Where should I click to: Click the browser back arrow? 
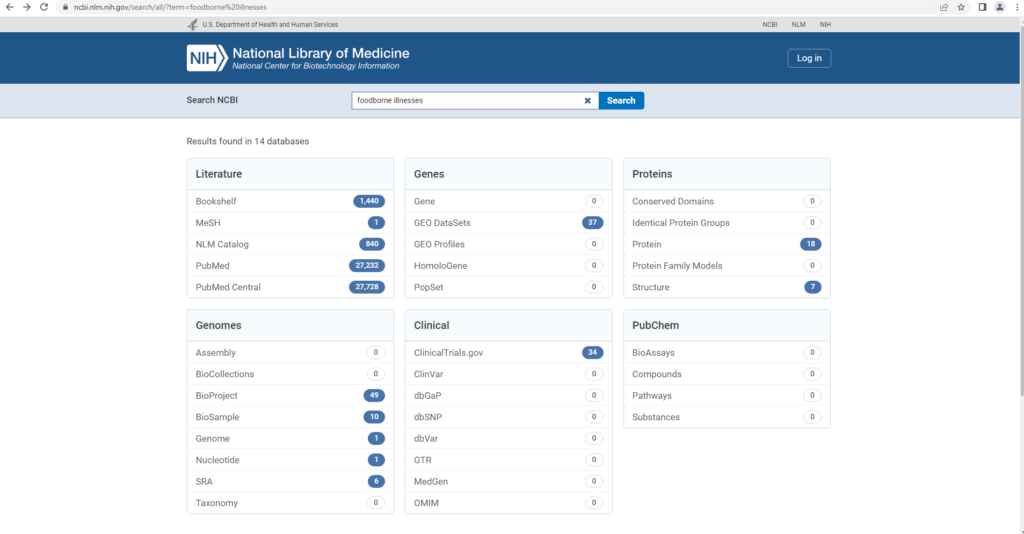[x=9, y=7]
